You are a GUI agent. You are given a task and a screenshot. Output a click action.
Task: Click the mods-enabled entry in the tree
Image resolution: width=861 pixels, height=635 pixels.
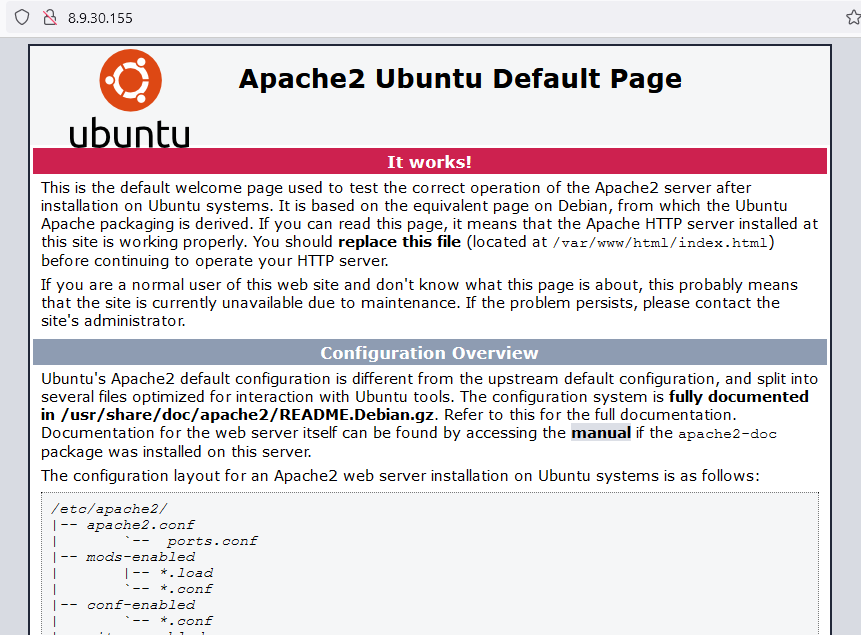[141, 557]
